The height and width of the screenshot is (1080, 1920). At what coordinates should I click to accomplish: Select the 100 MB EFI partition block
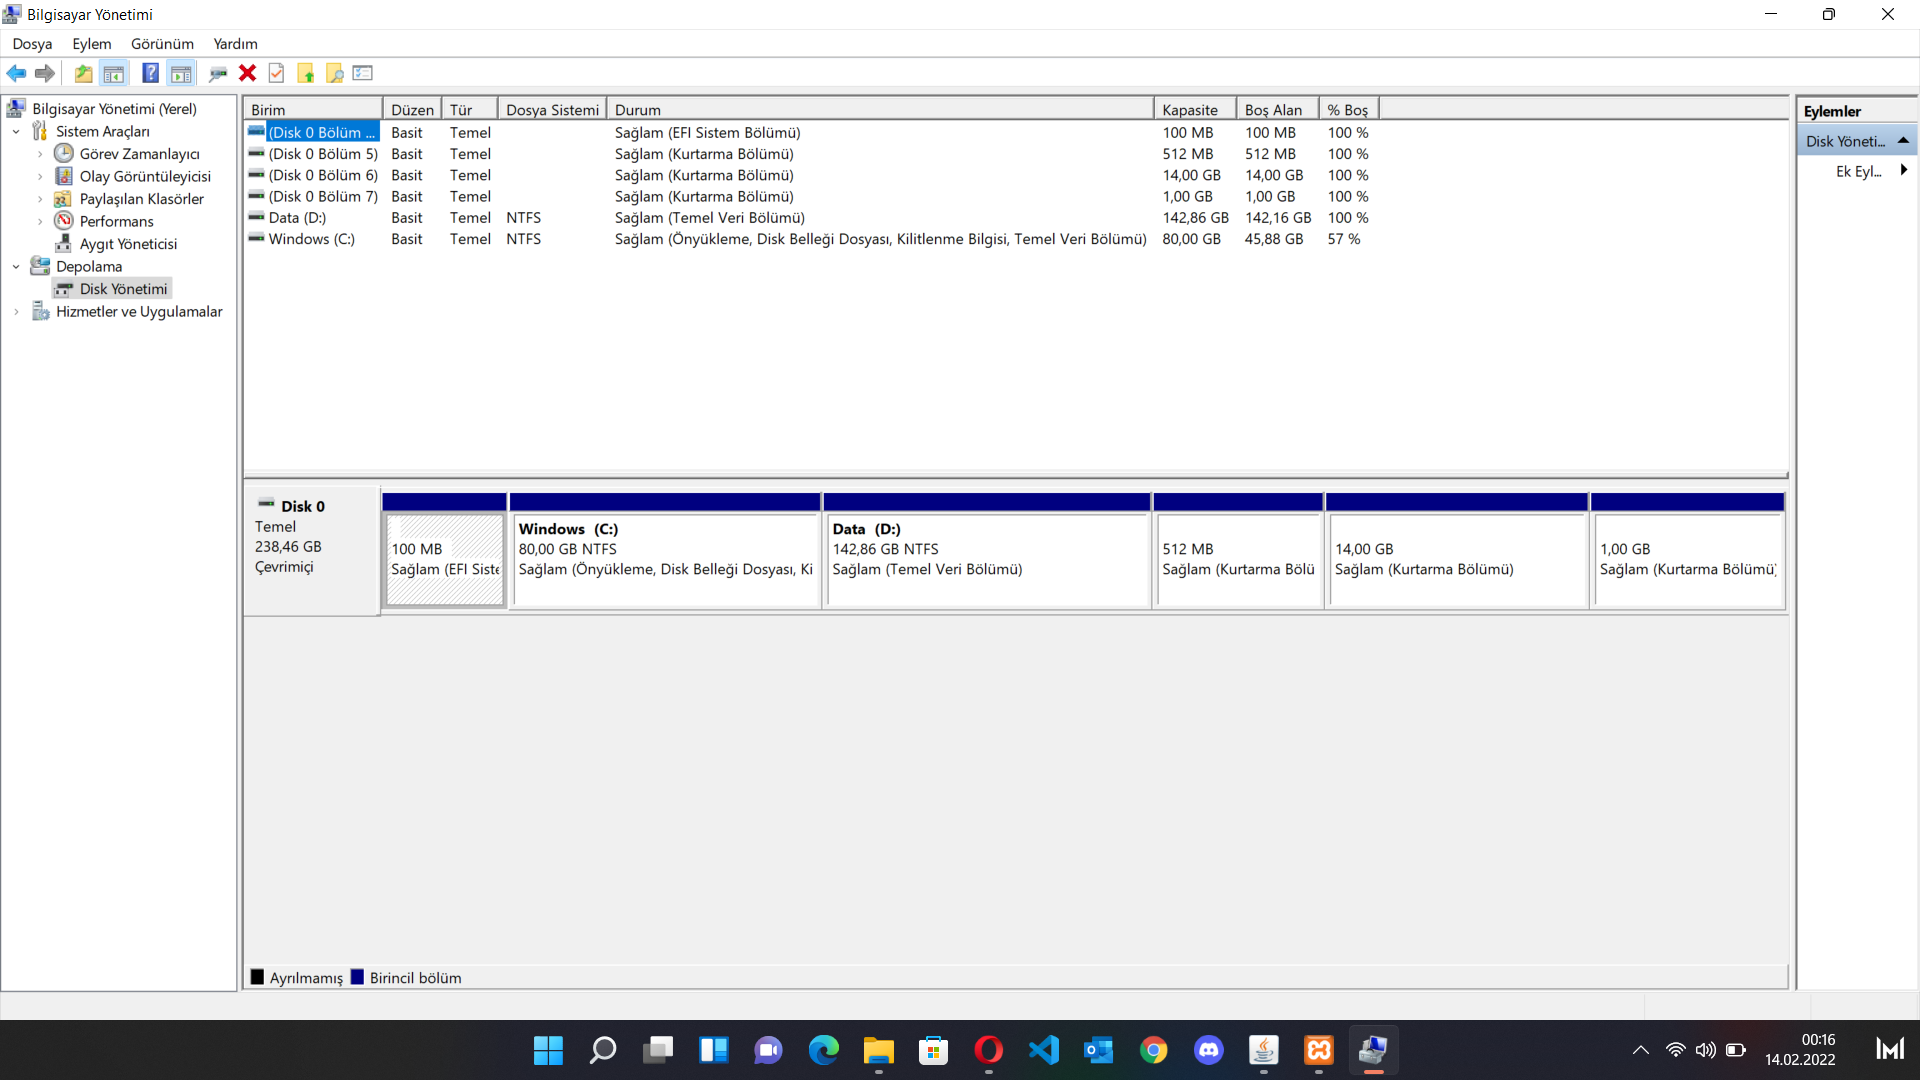coord(445,550)
